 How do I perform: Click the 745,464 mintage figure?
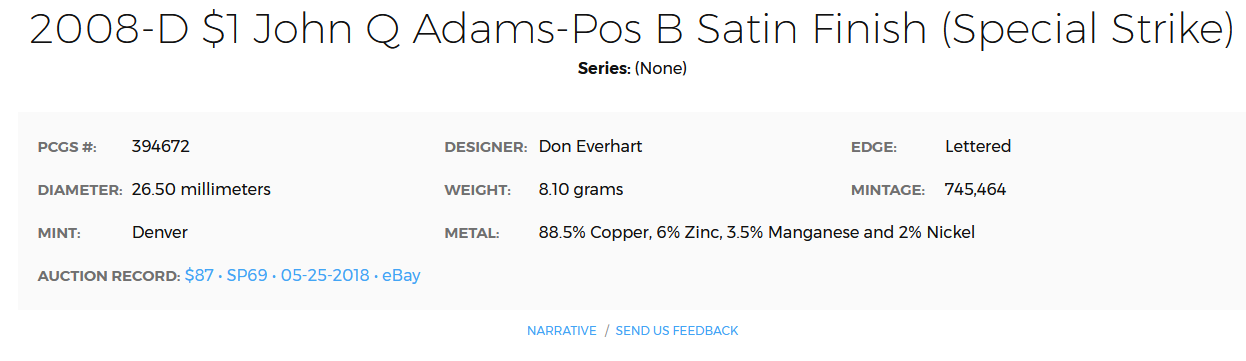[x=976, y=190]
